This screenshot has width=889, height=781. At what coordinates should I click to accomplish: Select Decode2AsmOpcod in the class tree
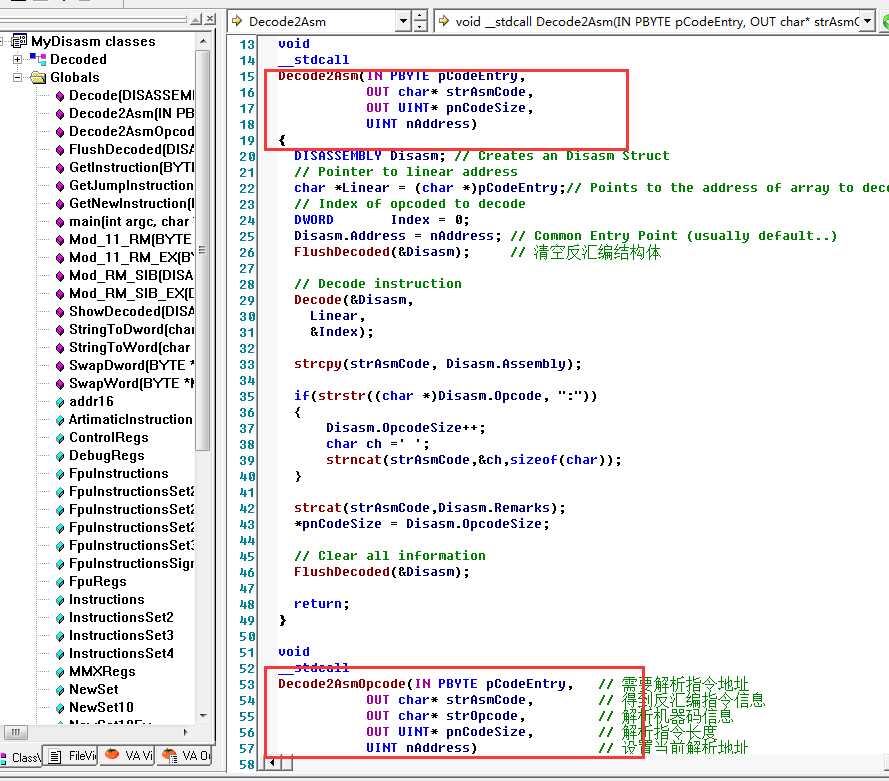pos(131,131)
